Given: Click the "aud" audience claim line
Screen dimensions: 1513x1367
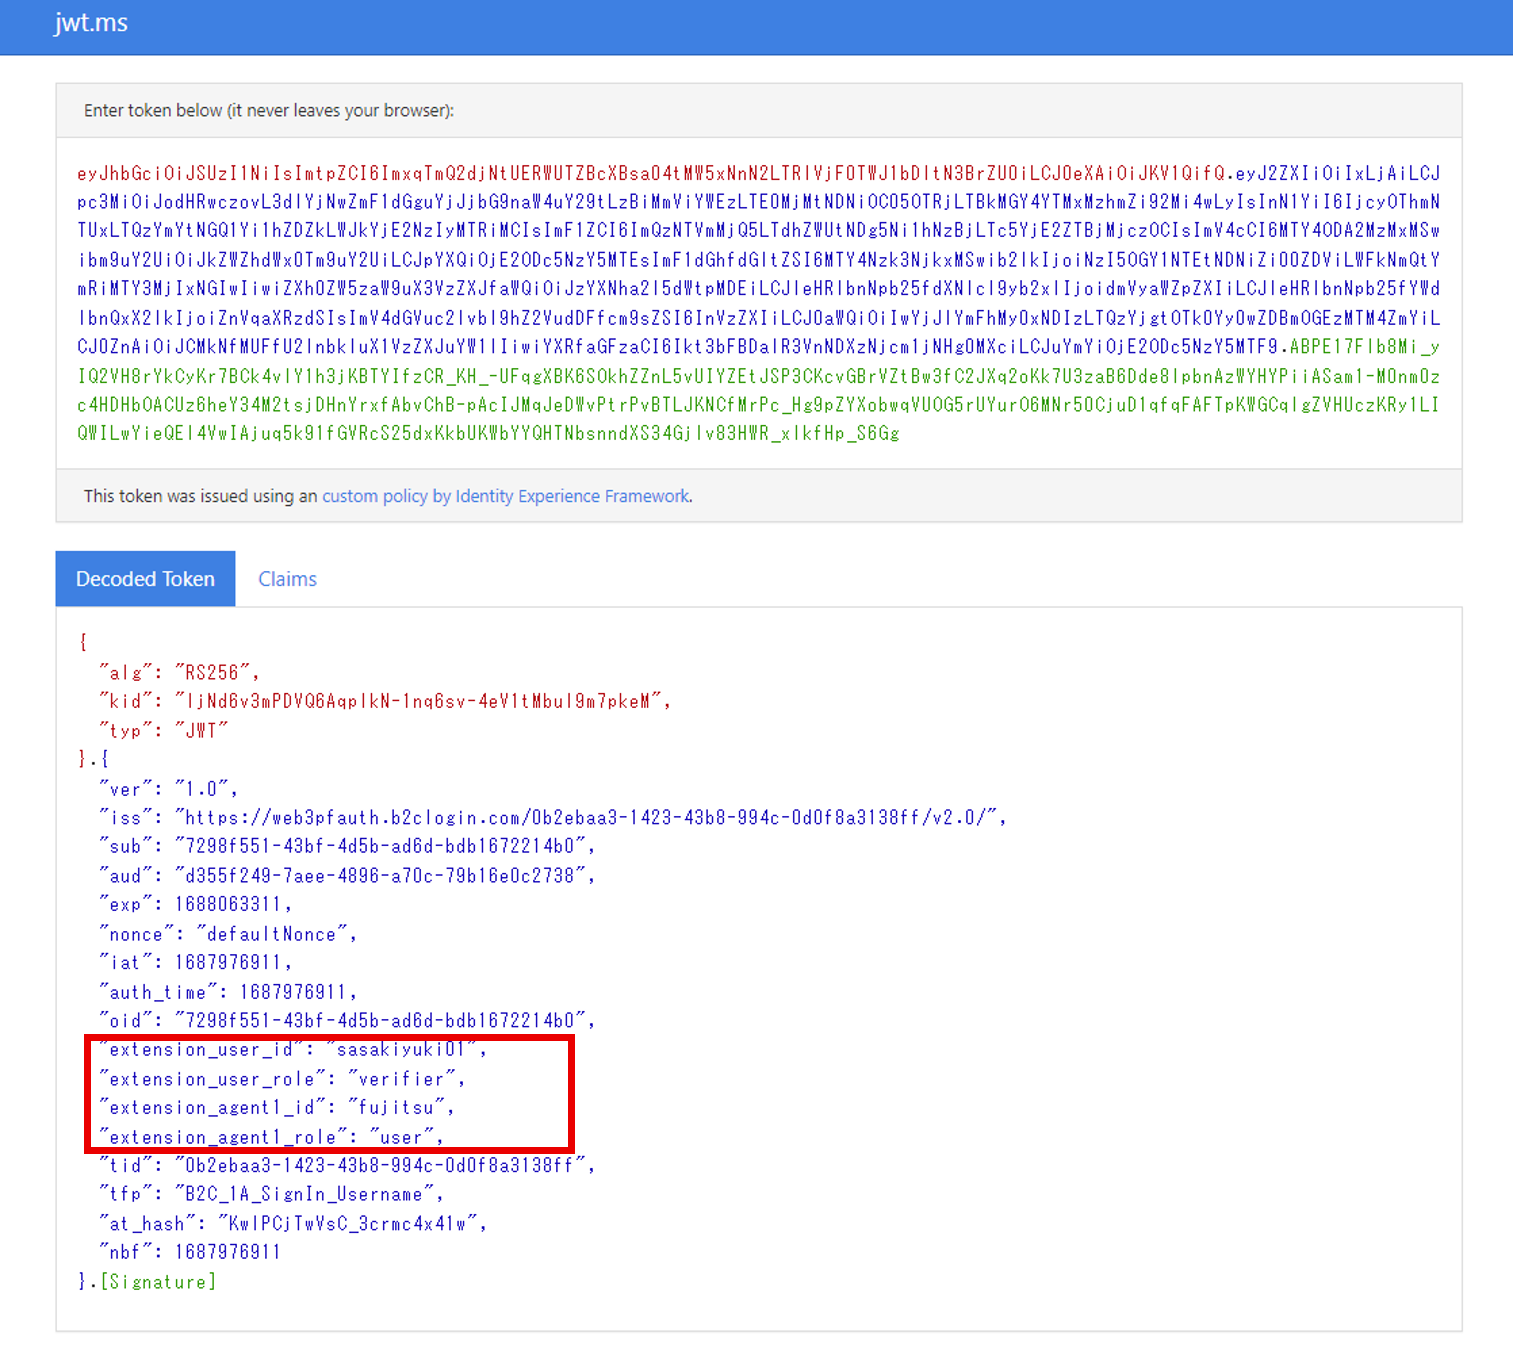Looking at the screenshot, I should (x=346, y=876).
